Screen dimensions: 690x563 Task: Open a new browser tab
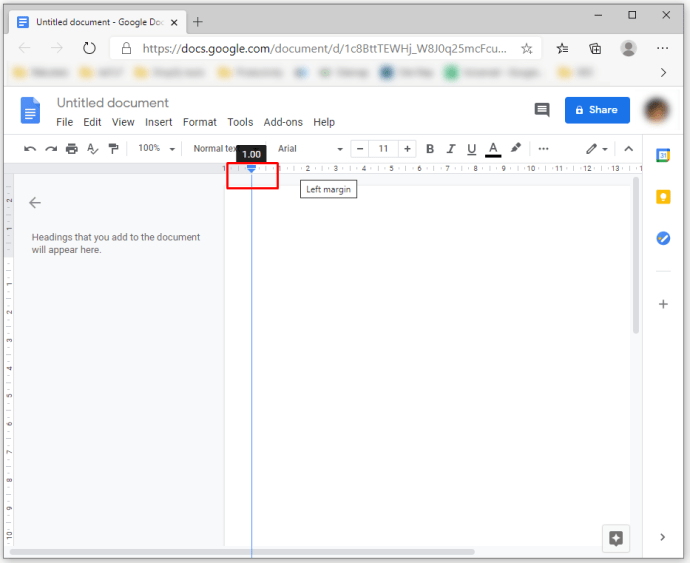pos(198,22)
